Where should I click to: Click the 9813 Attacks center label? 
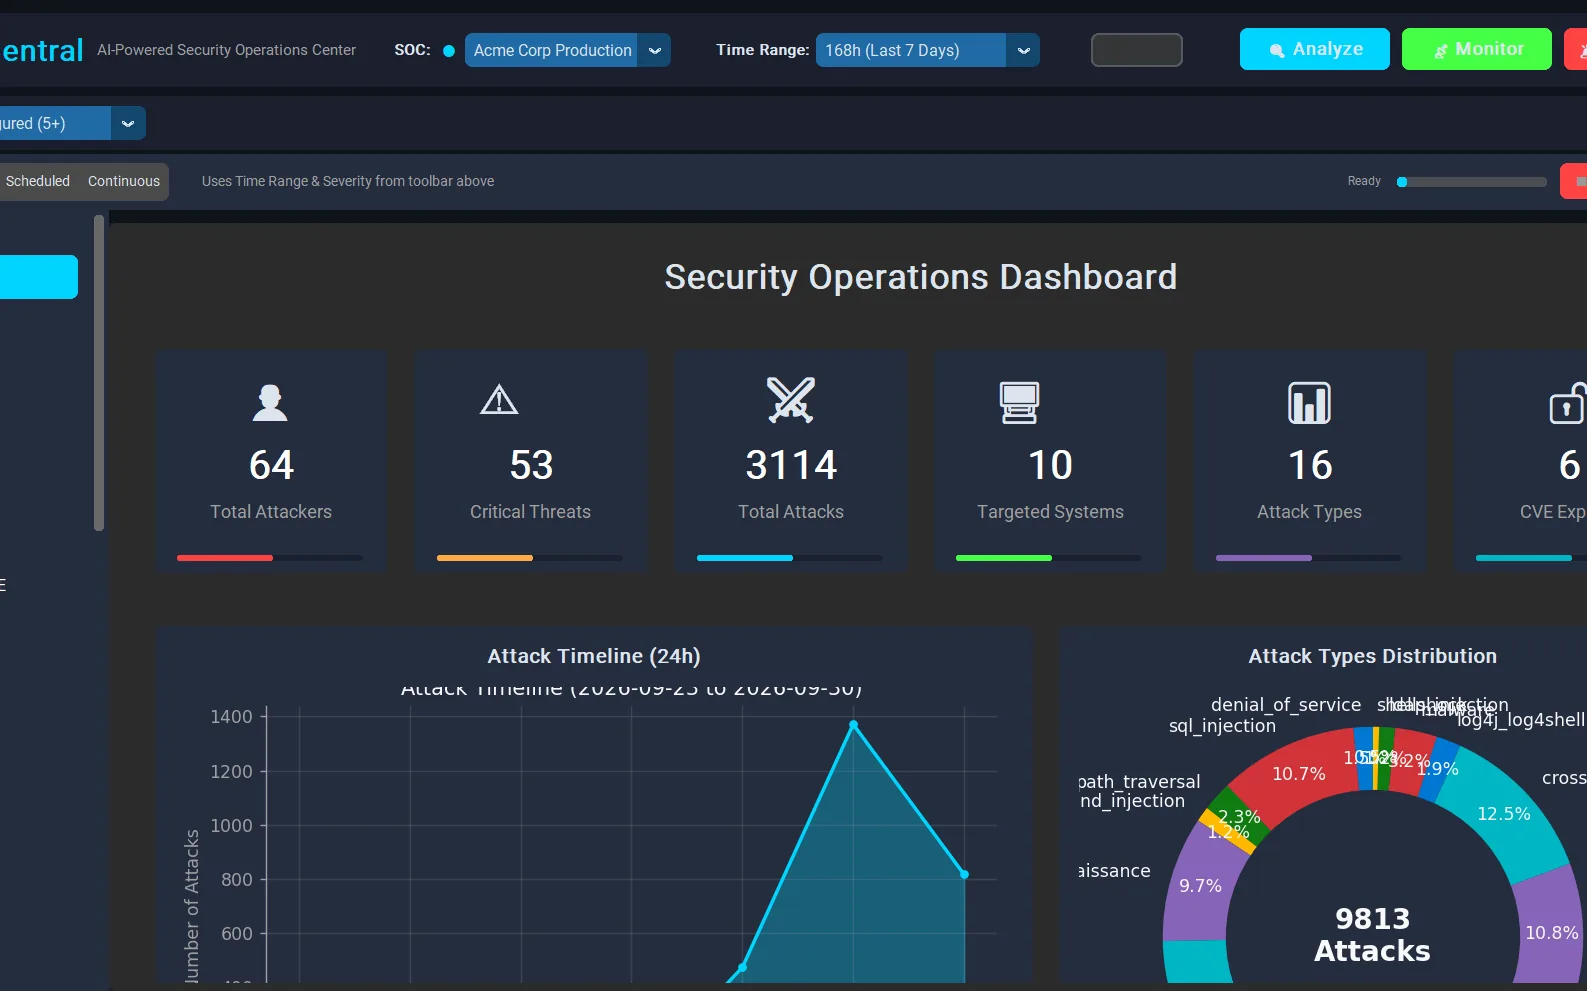point(1372,934)
